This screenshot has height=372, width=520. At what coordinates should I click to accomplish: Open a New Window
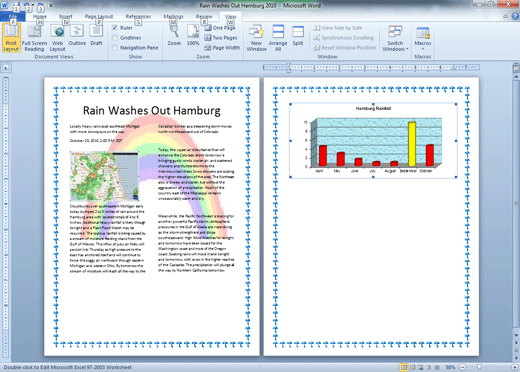coord(256,38)
